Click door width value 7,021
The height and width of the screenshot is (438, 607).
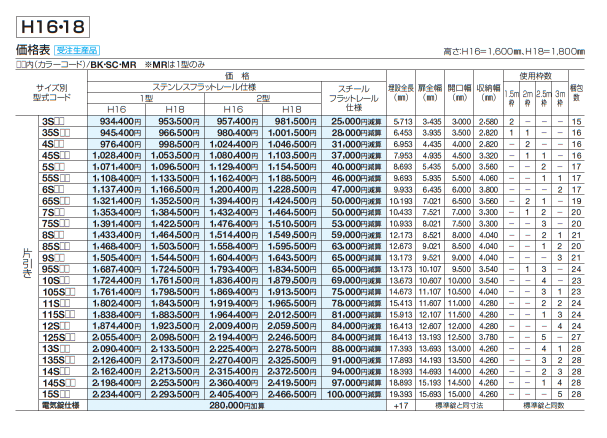point(432,201)
